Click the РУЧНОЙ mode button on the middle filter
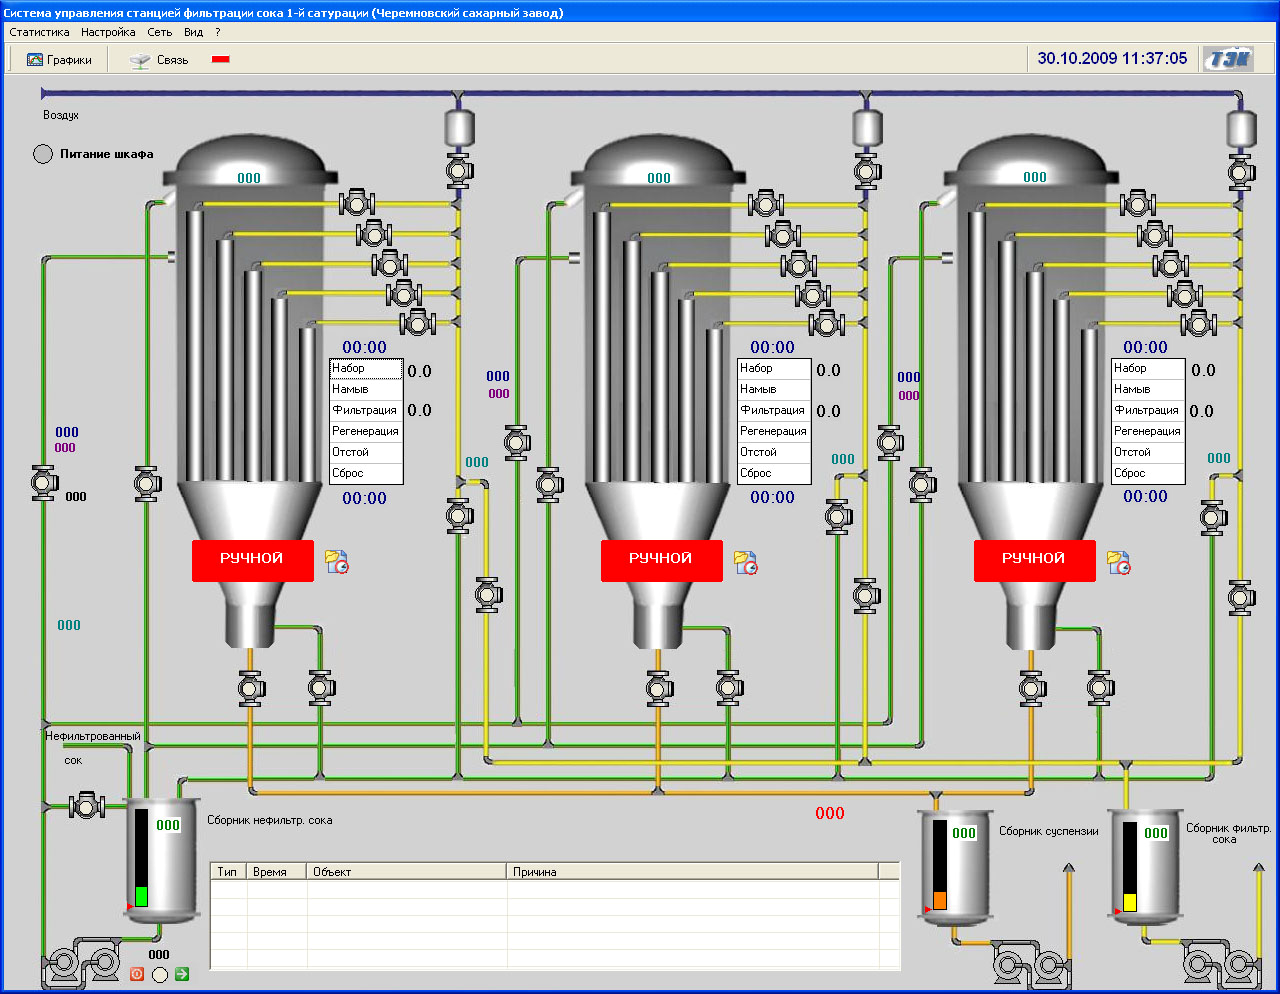 point(661,559)
